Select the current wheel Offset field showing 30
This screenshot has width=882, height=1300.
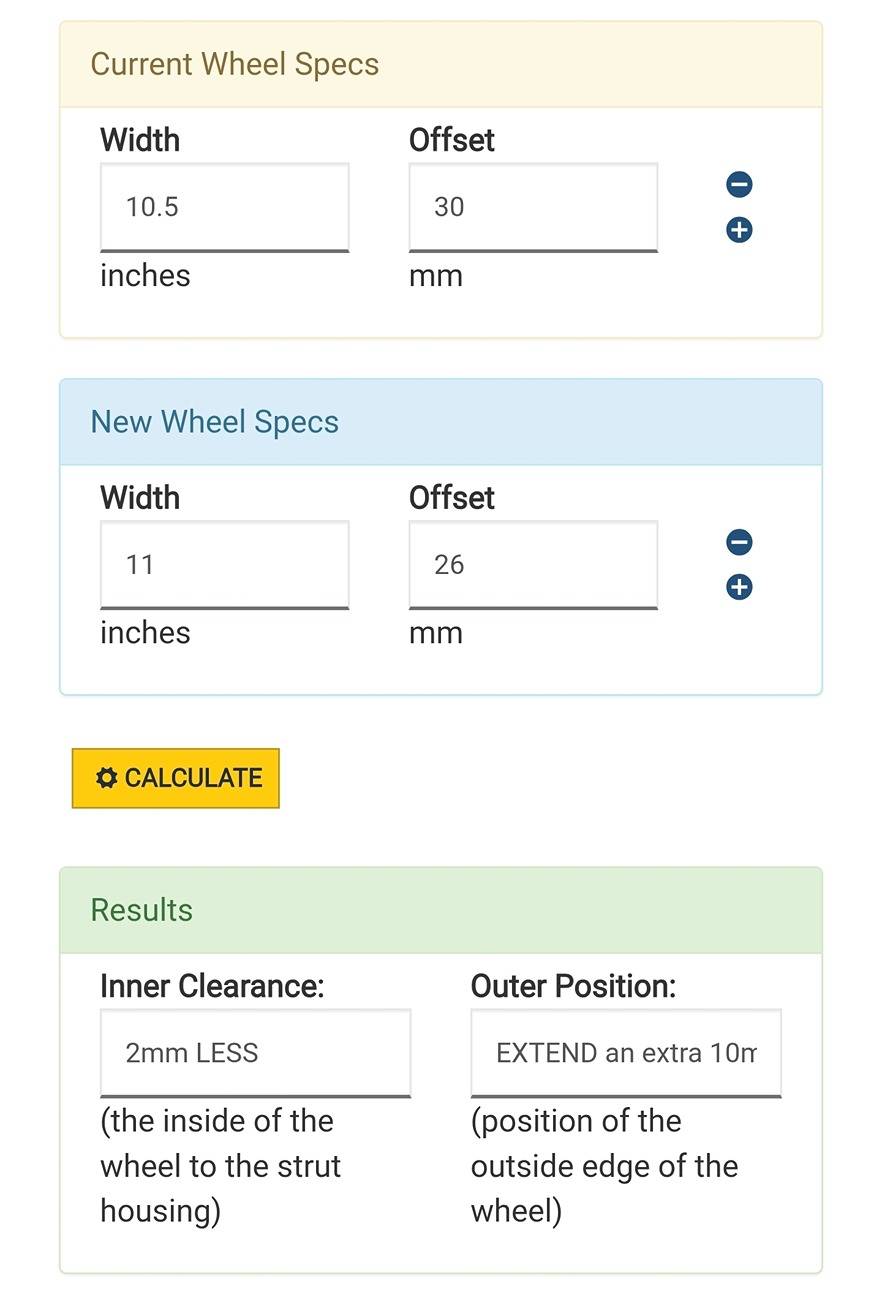[533, 207]
